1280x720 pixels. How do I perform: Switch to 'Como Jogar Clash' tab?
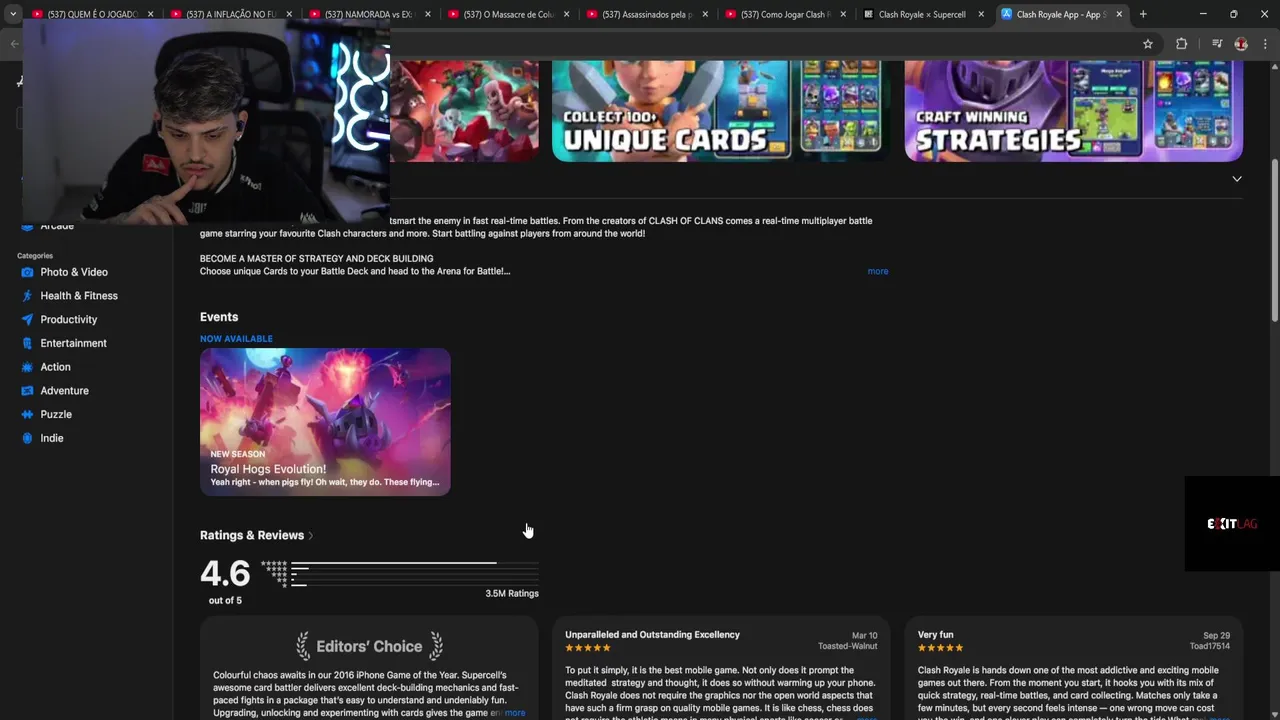pos(784,14)
